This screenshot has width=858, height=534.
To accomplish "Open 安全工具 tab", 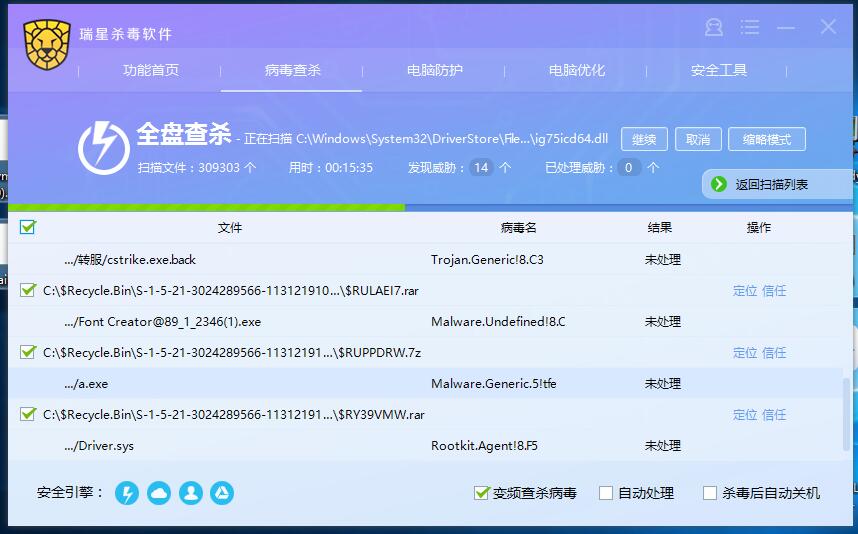I will point(718,70).
